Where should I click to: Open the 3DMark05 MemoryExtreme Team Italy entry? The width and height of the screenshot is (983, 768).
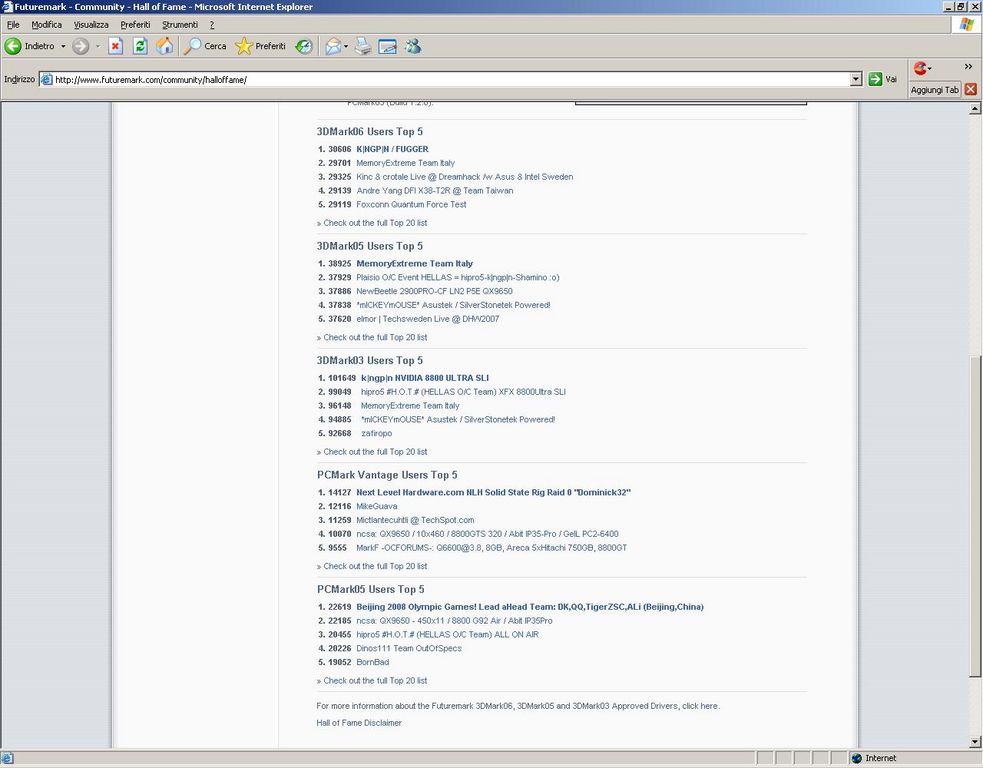(414, 263)
